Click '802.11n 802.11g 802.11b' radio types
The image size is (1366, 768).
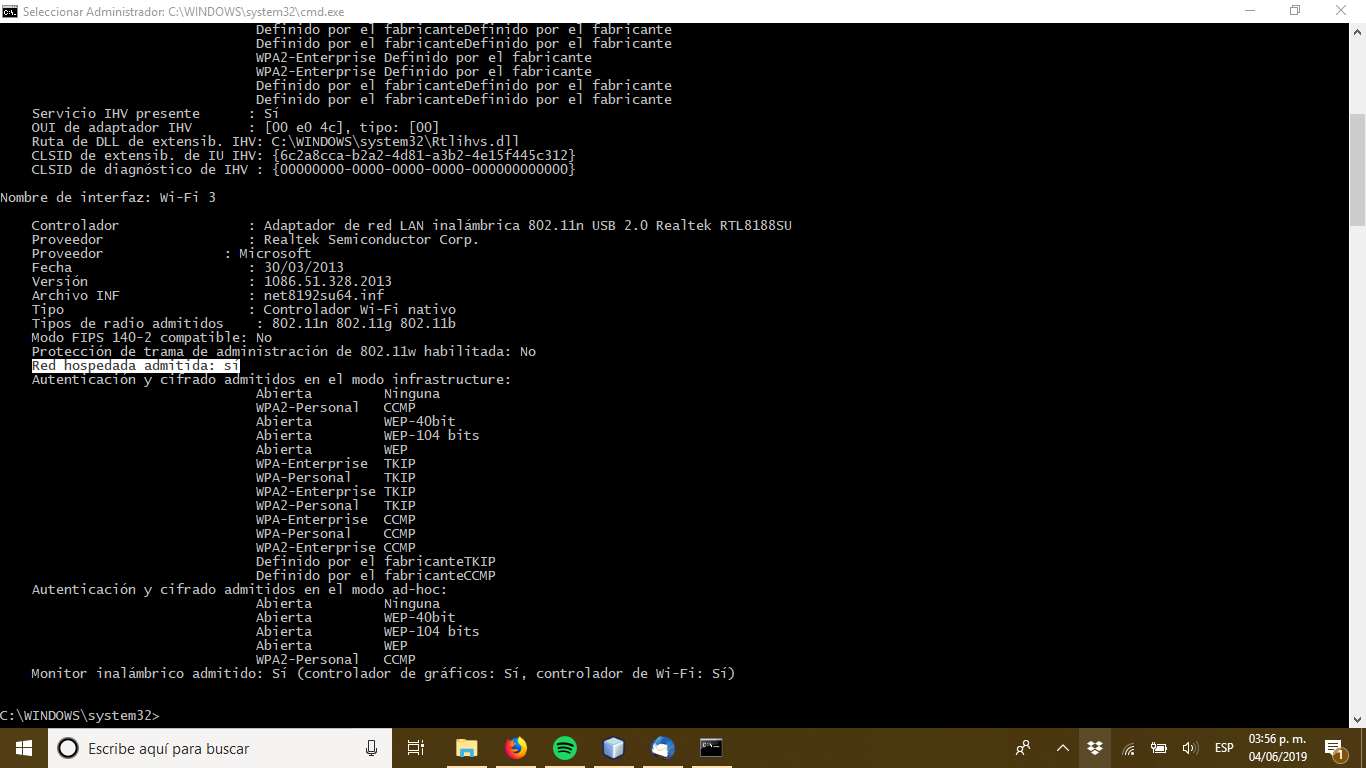(364, 324)
